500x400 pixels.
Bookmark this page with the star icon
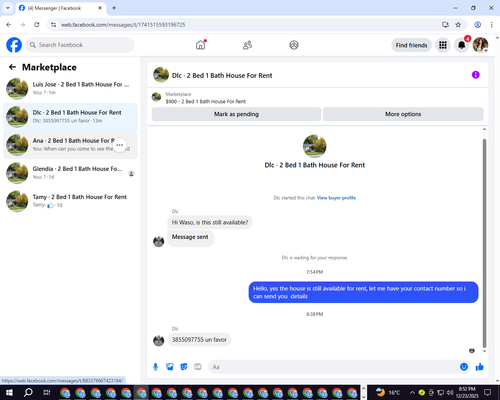[x=458, y=25]
